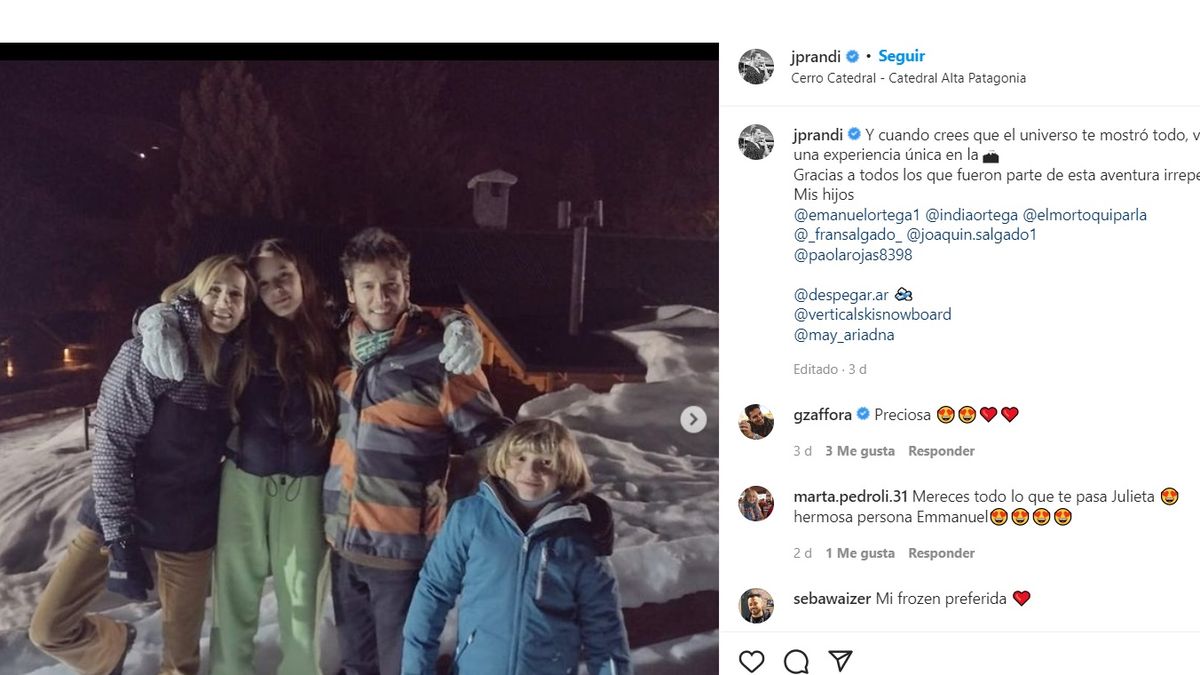
Task: Click the heart like icon
Action: point(752,661)
